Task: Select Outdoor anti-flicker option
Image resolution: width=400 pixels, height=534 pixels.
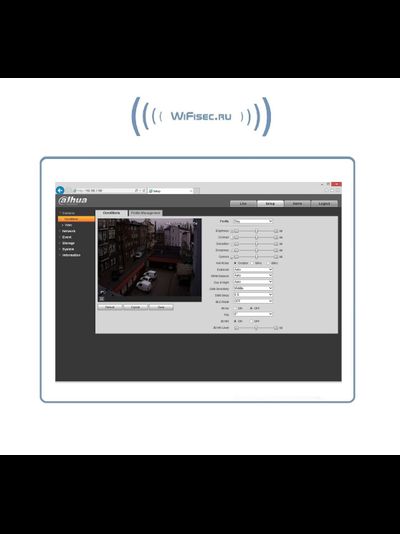Action: pyautogui.click(x=235, y=263)
